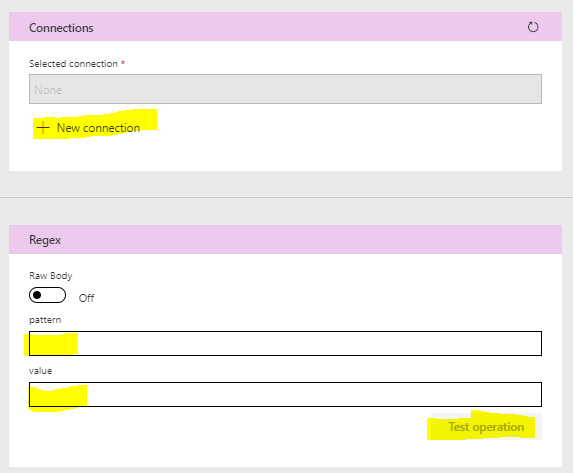Click the horizontal divider between sections
The height and width of the screenshot is (473, 573).
286,198
